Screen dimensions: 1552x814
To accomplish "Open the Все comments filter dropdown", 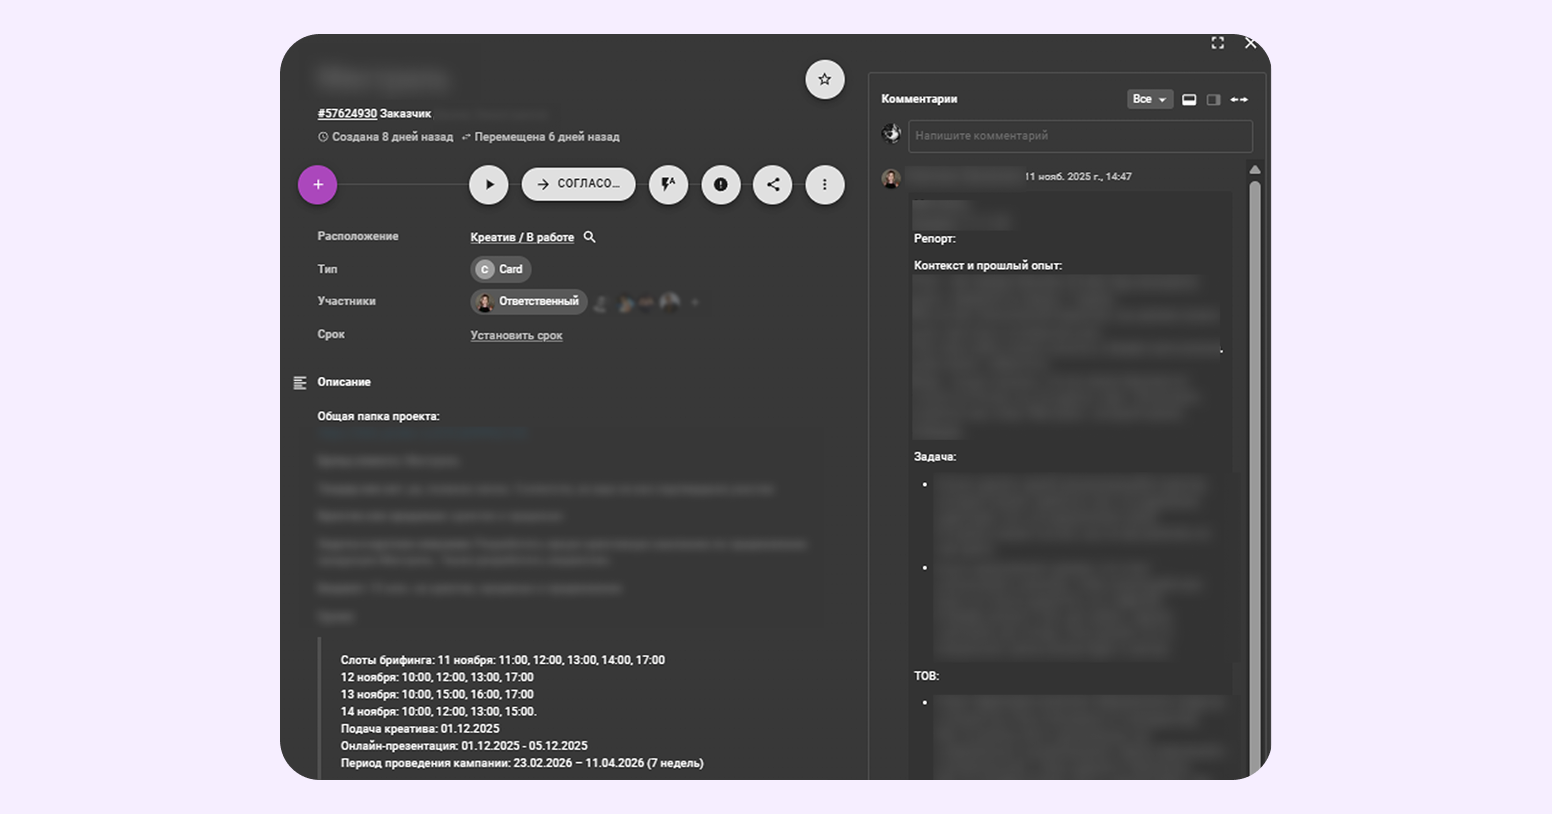I will click(x=1149, y=100).
